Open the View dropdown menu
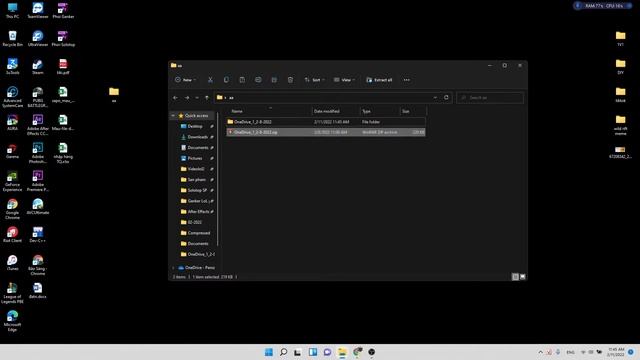The height and width of the screenshot is (360, 640). click(344, 80)
